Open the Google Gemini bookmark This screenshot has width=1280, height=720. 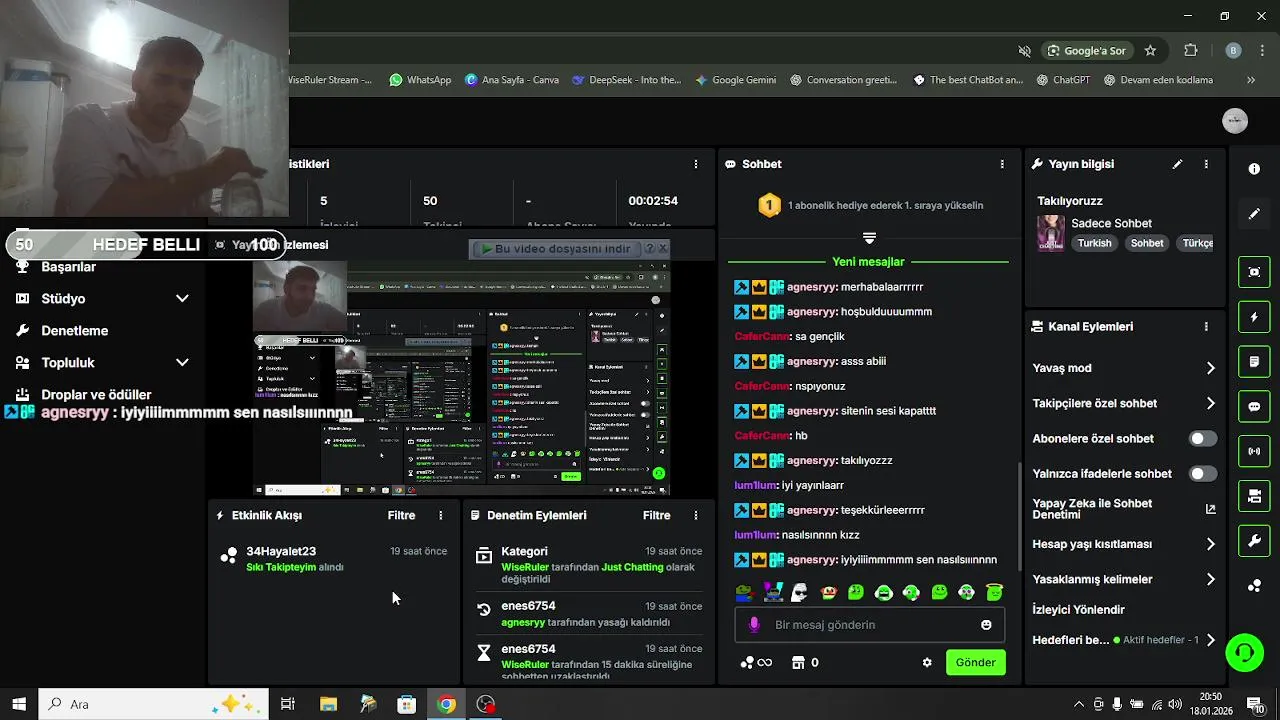click(735, 80)
